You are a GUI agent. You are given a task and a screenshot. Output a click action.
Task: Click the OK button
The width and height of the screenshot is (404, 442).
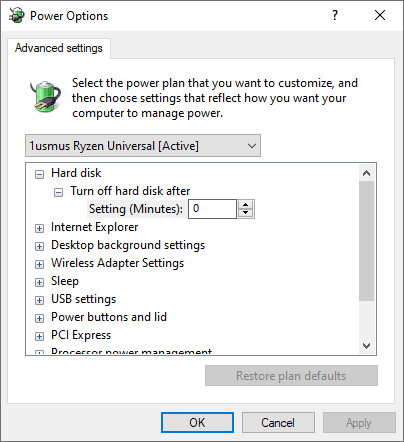(x=197, y=423)
